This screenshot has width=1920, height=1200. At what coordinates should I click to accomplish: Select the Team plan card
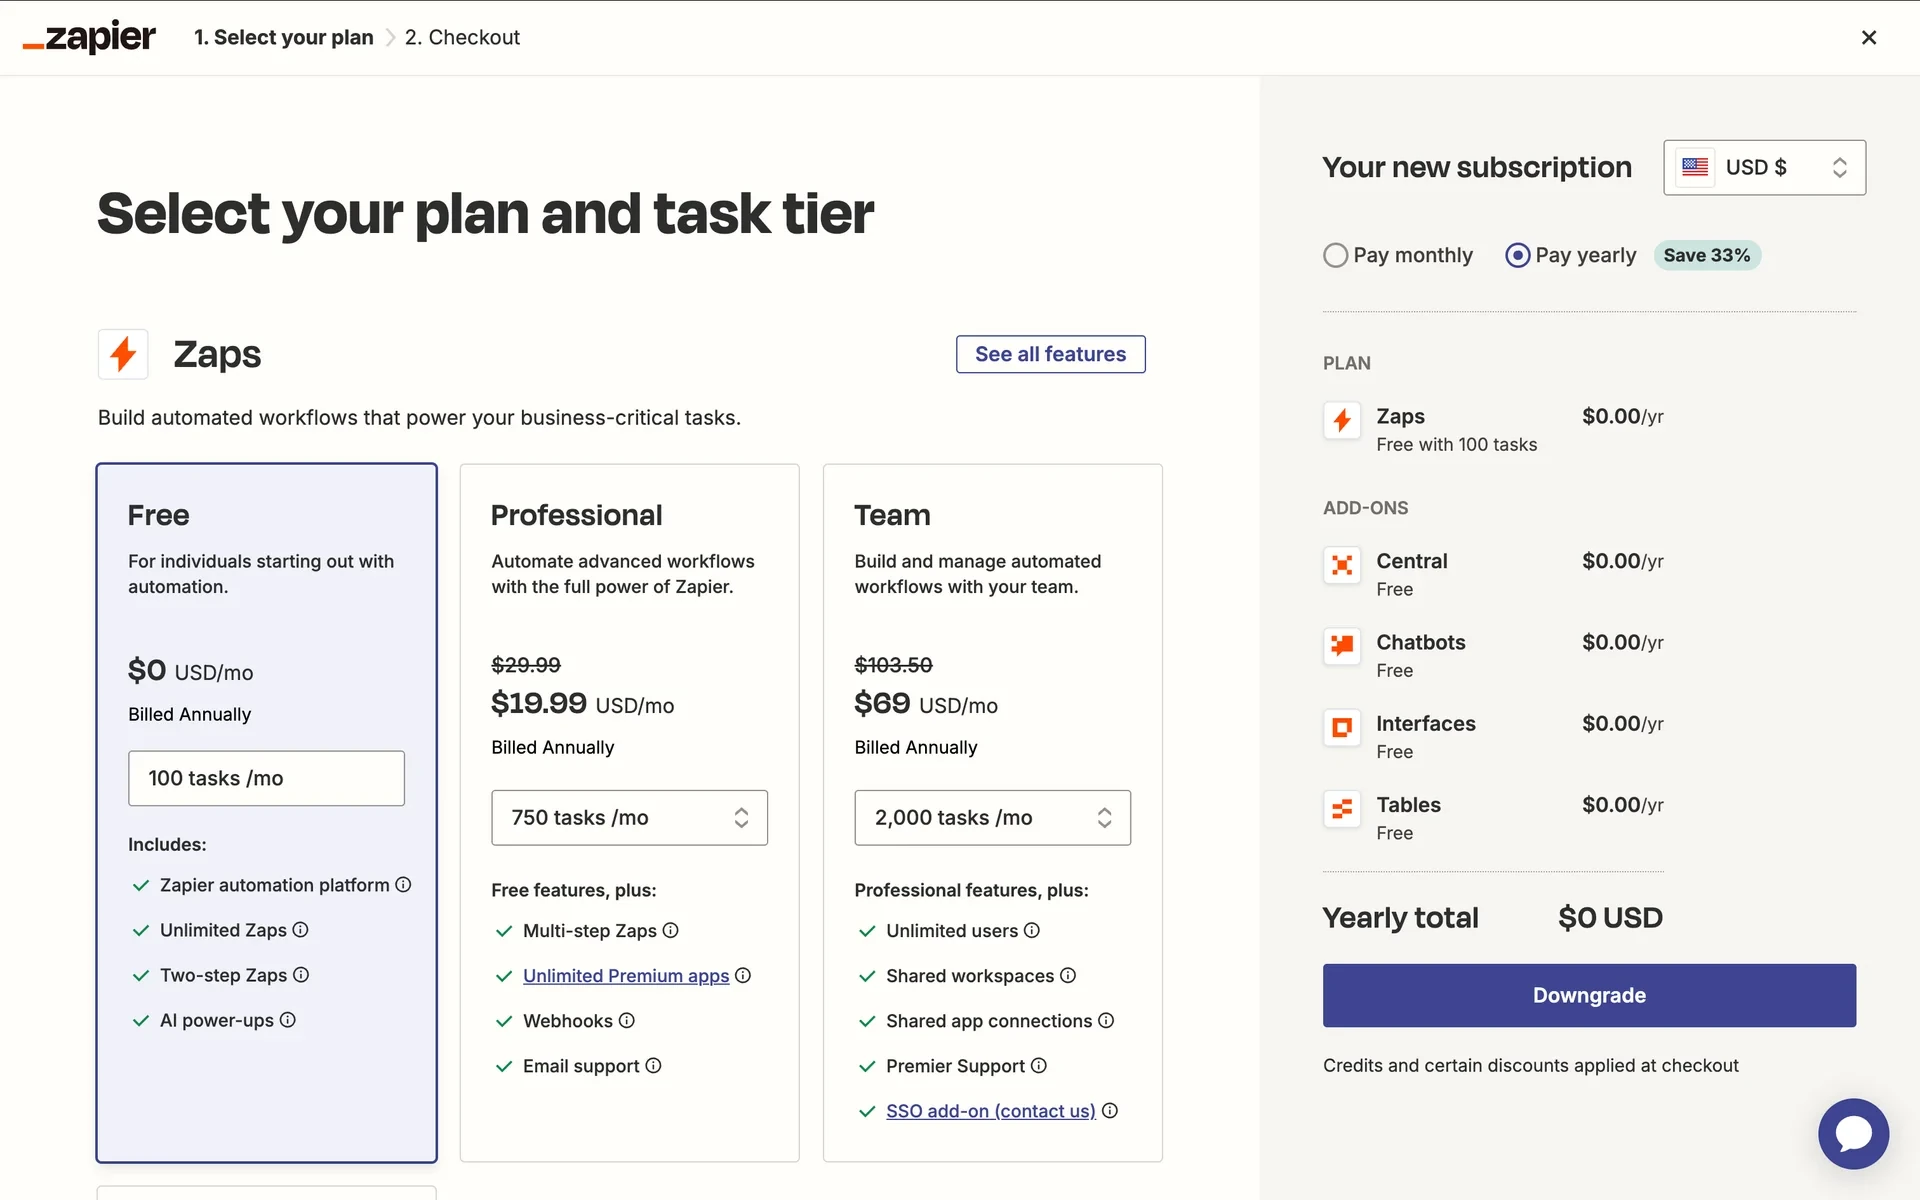992,813
